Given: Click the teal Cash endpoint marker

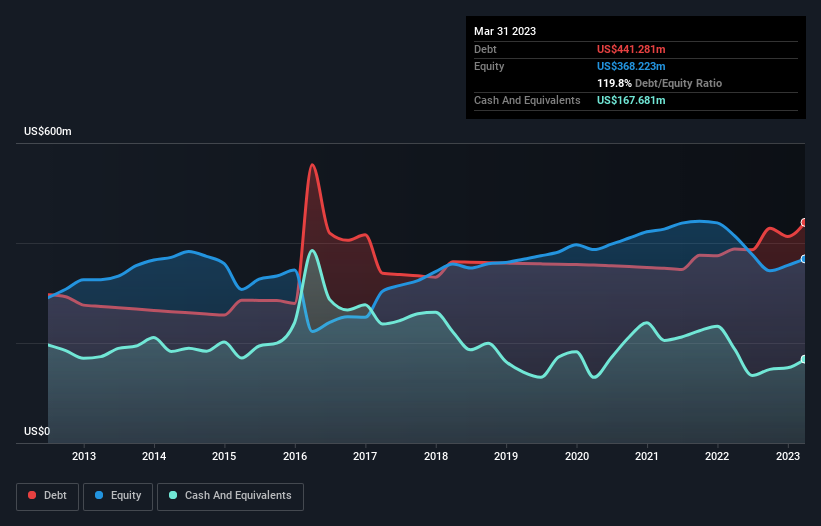Looking at the screenshot, I should 804,359.
